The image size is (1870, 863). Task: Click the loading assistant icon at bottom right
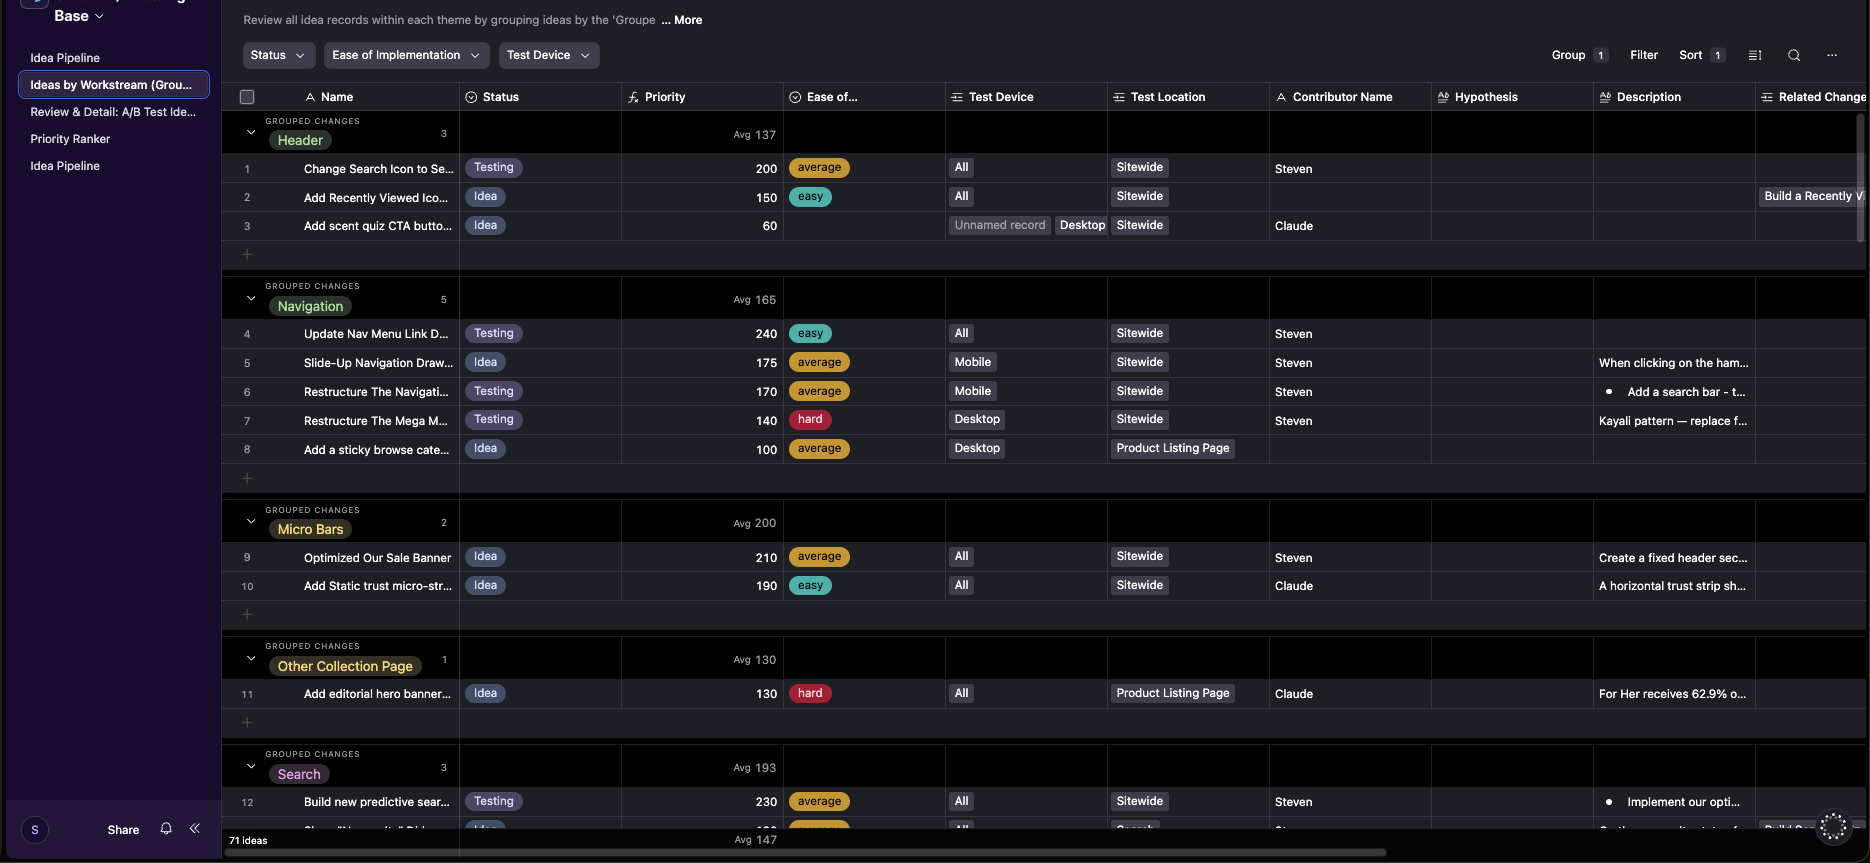pyautogui.click(x=1834, y=827)
